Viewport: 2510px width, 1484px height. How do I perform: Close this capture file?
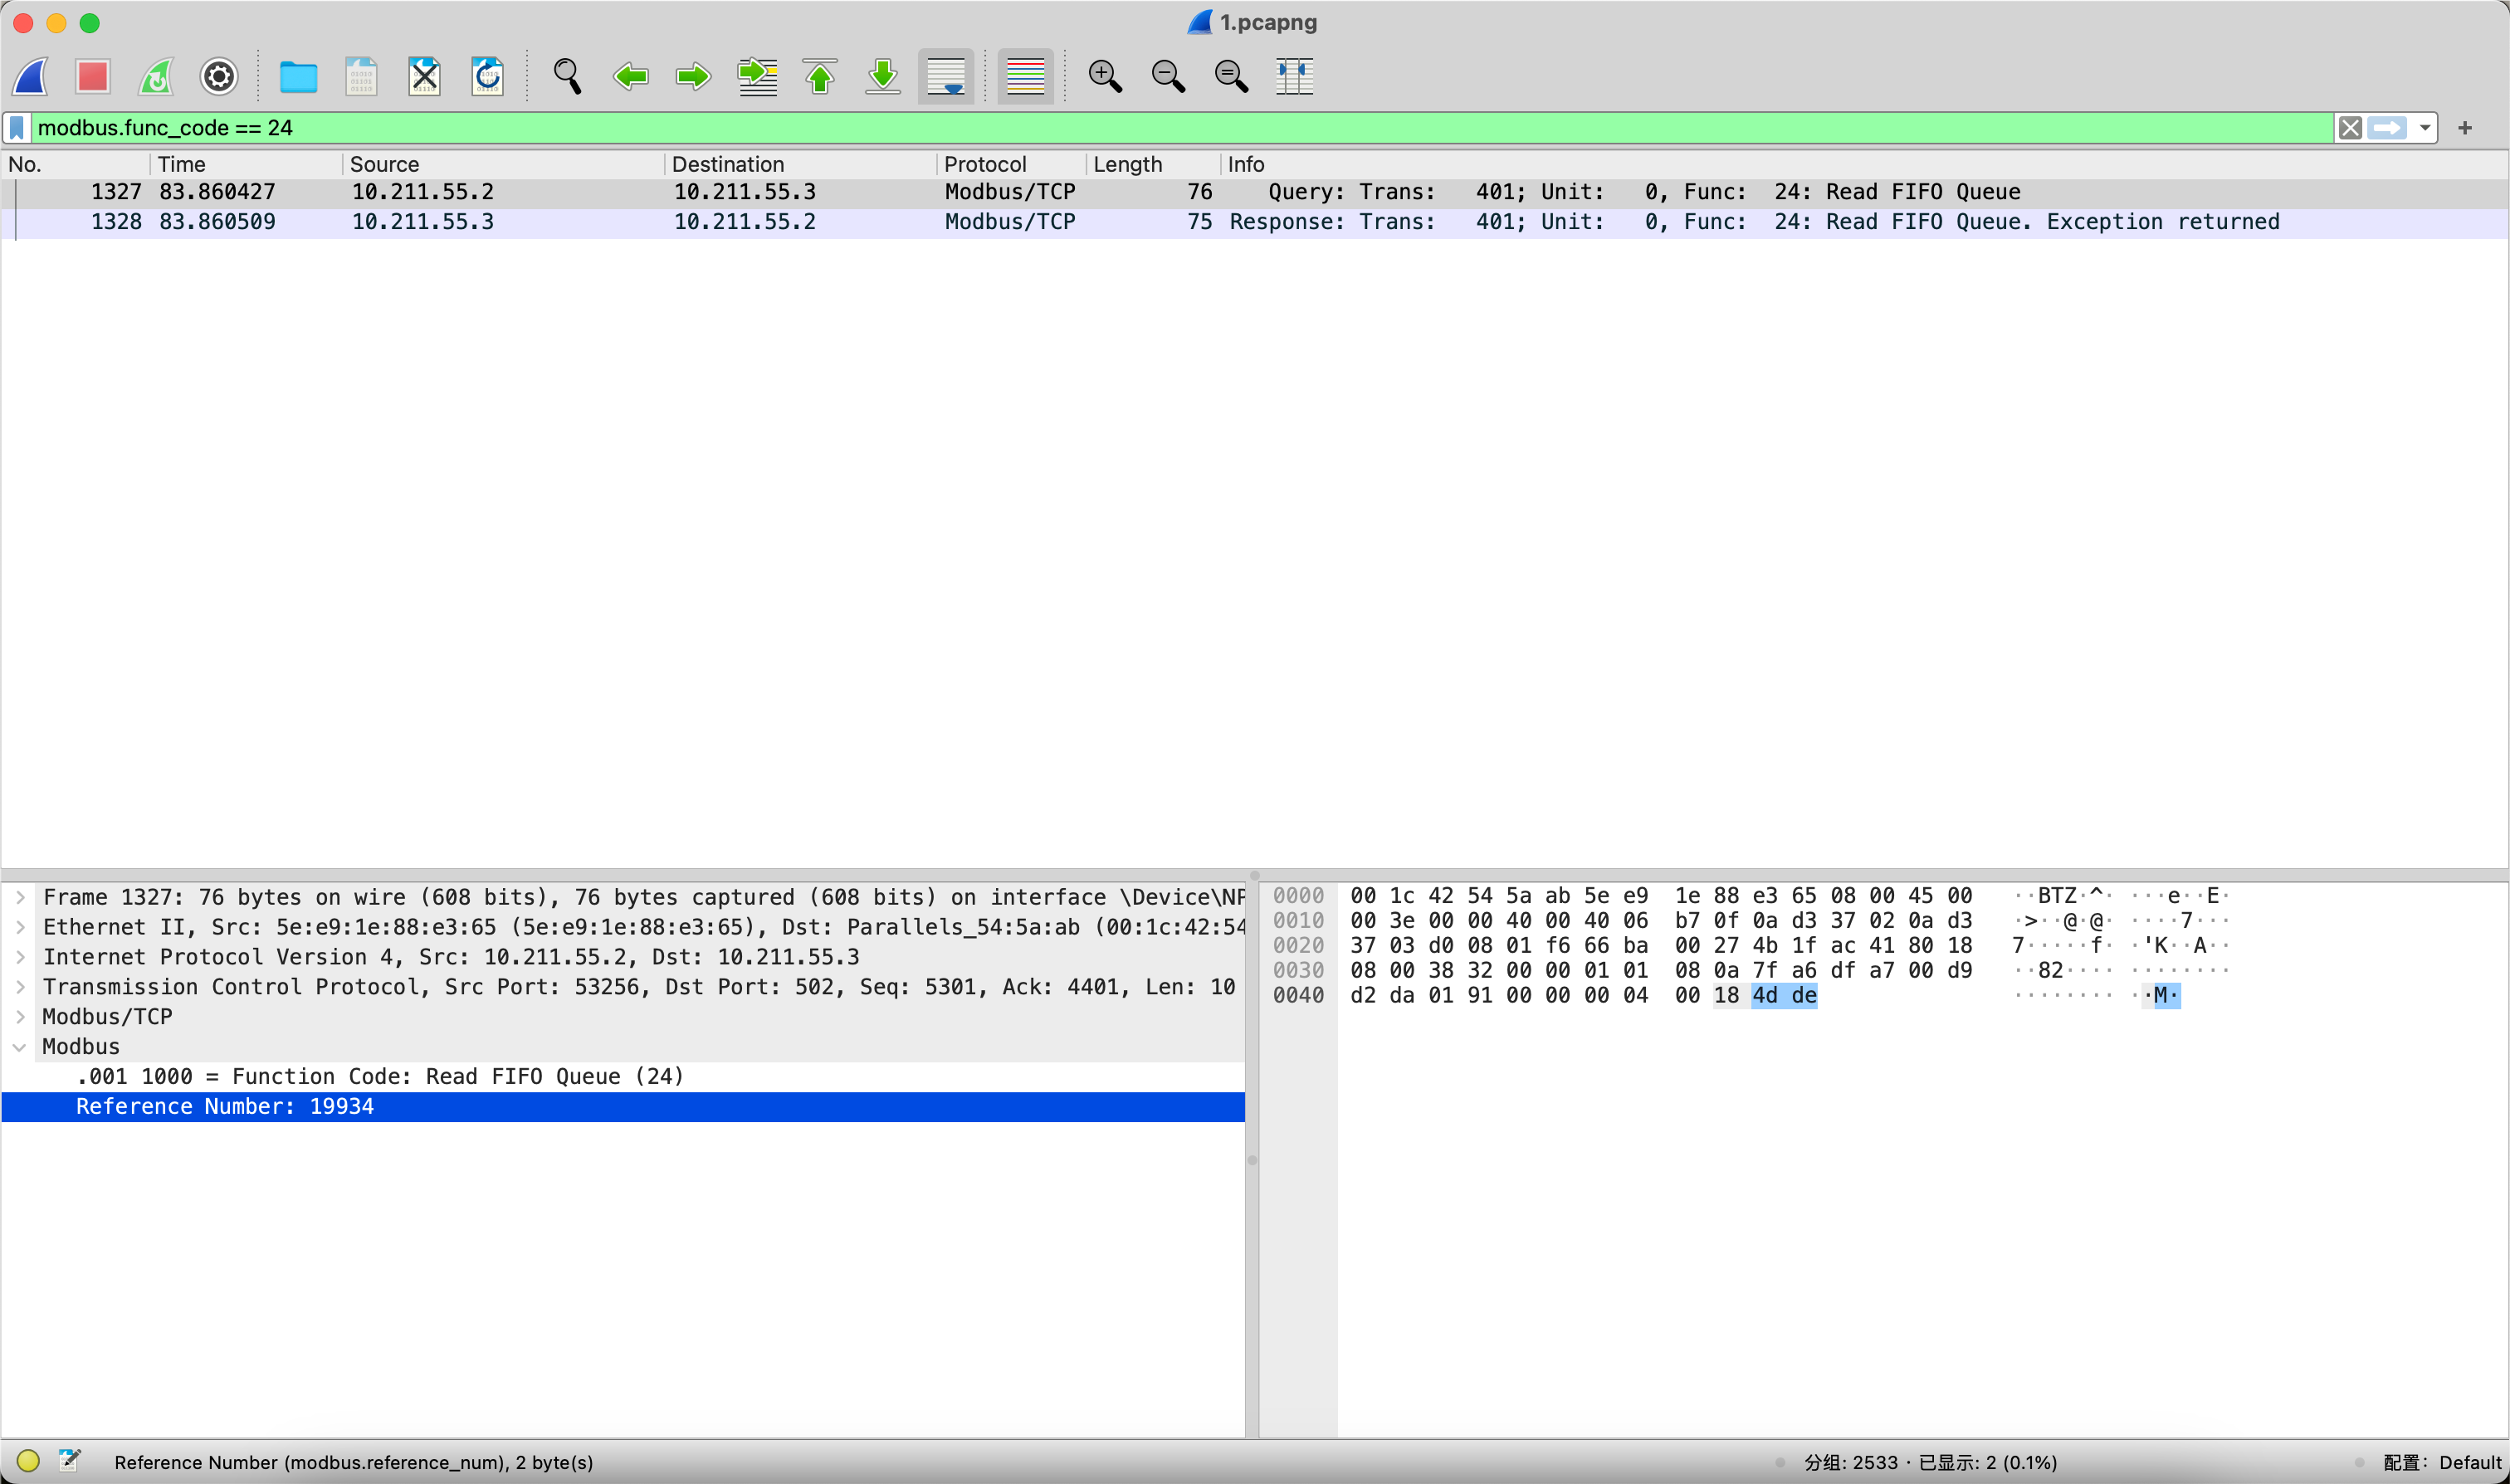pos(424,76)
